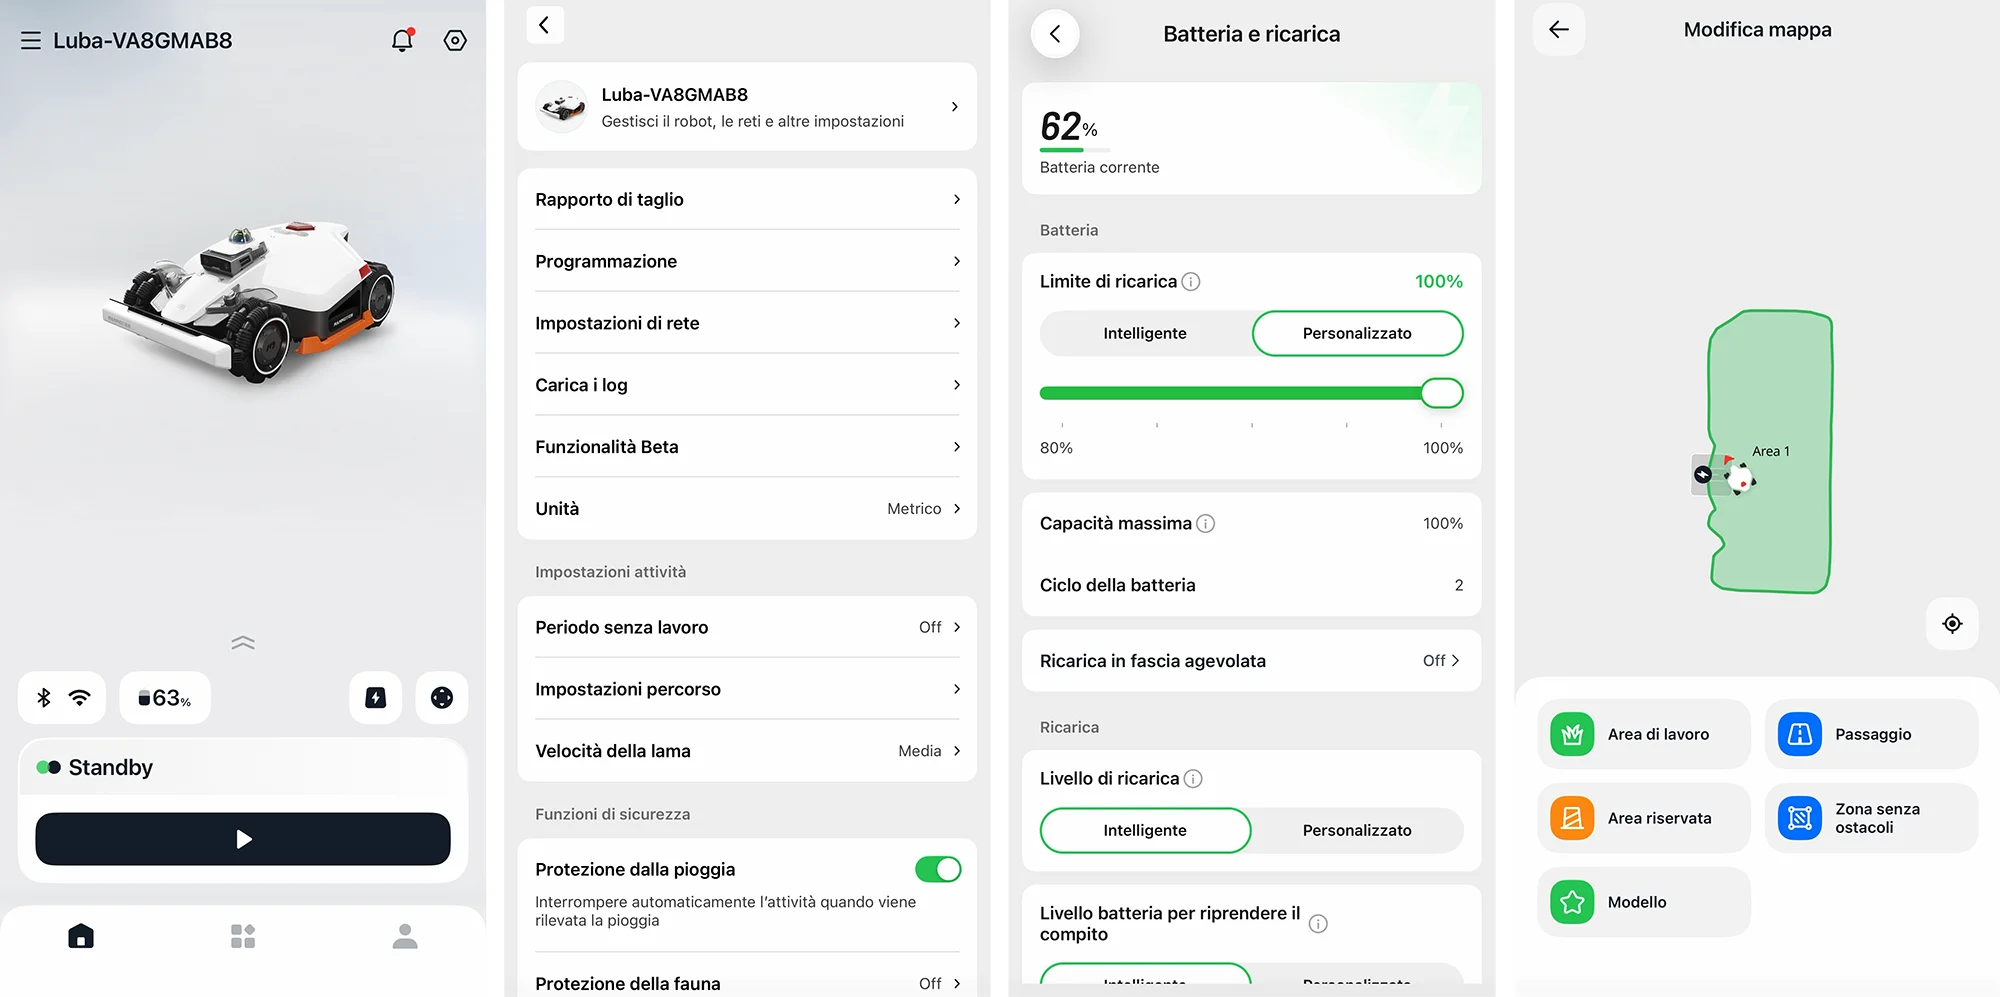The image size is (2000, 997).
Task: Expand the Unità Metrico setting
Action: pos(747,509)
